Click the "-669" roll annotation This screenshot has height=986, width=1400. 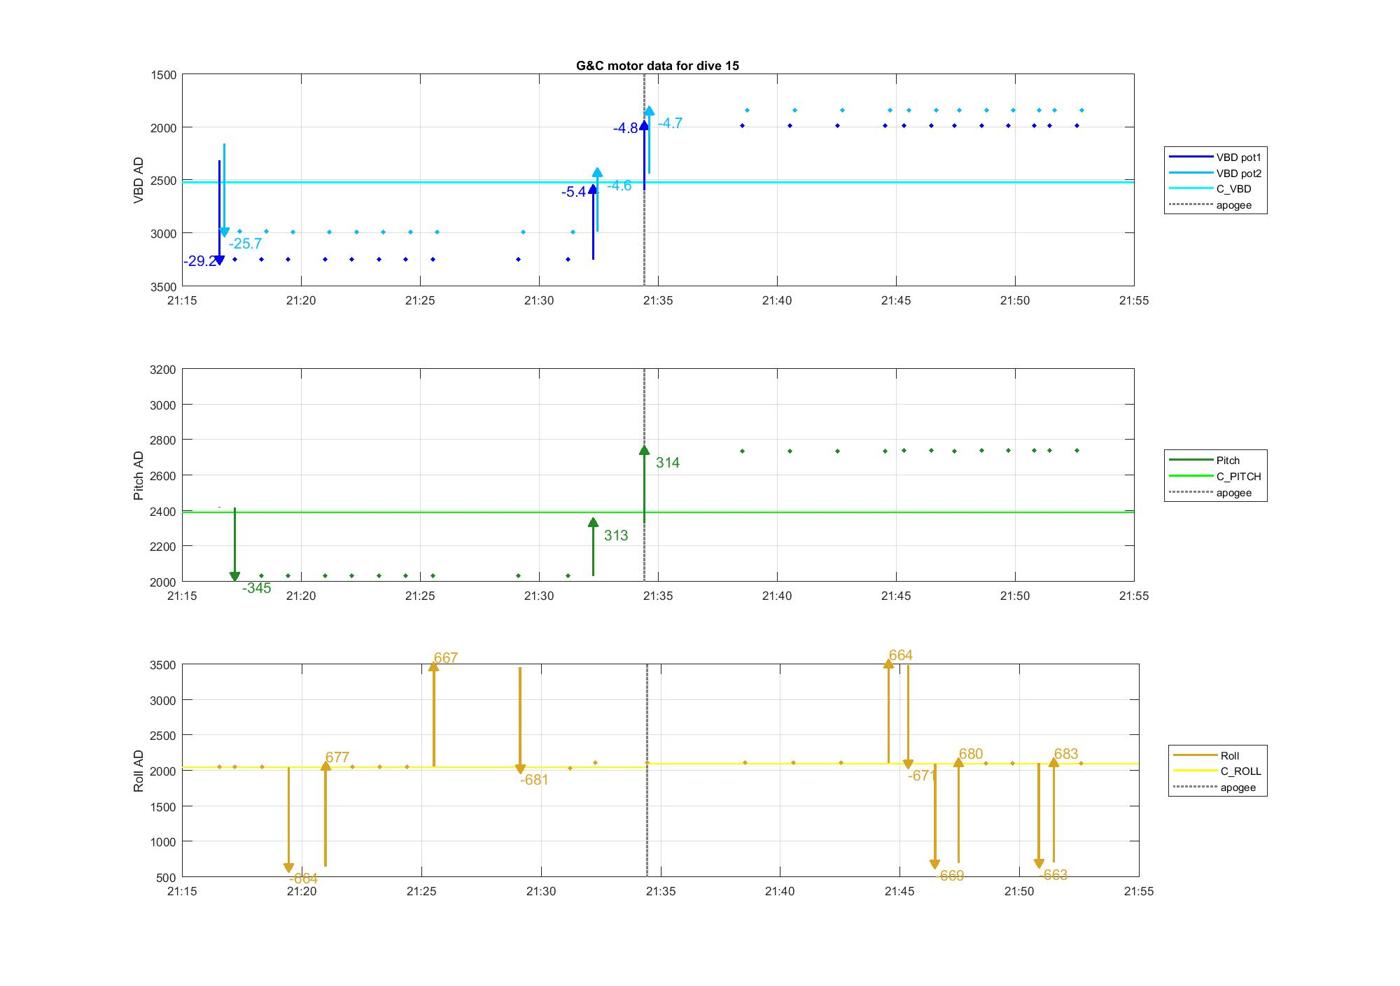[x=951, y=876]
